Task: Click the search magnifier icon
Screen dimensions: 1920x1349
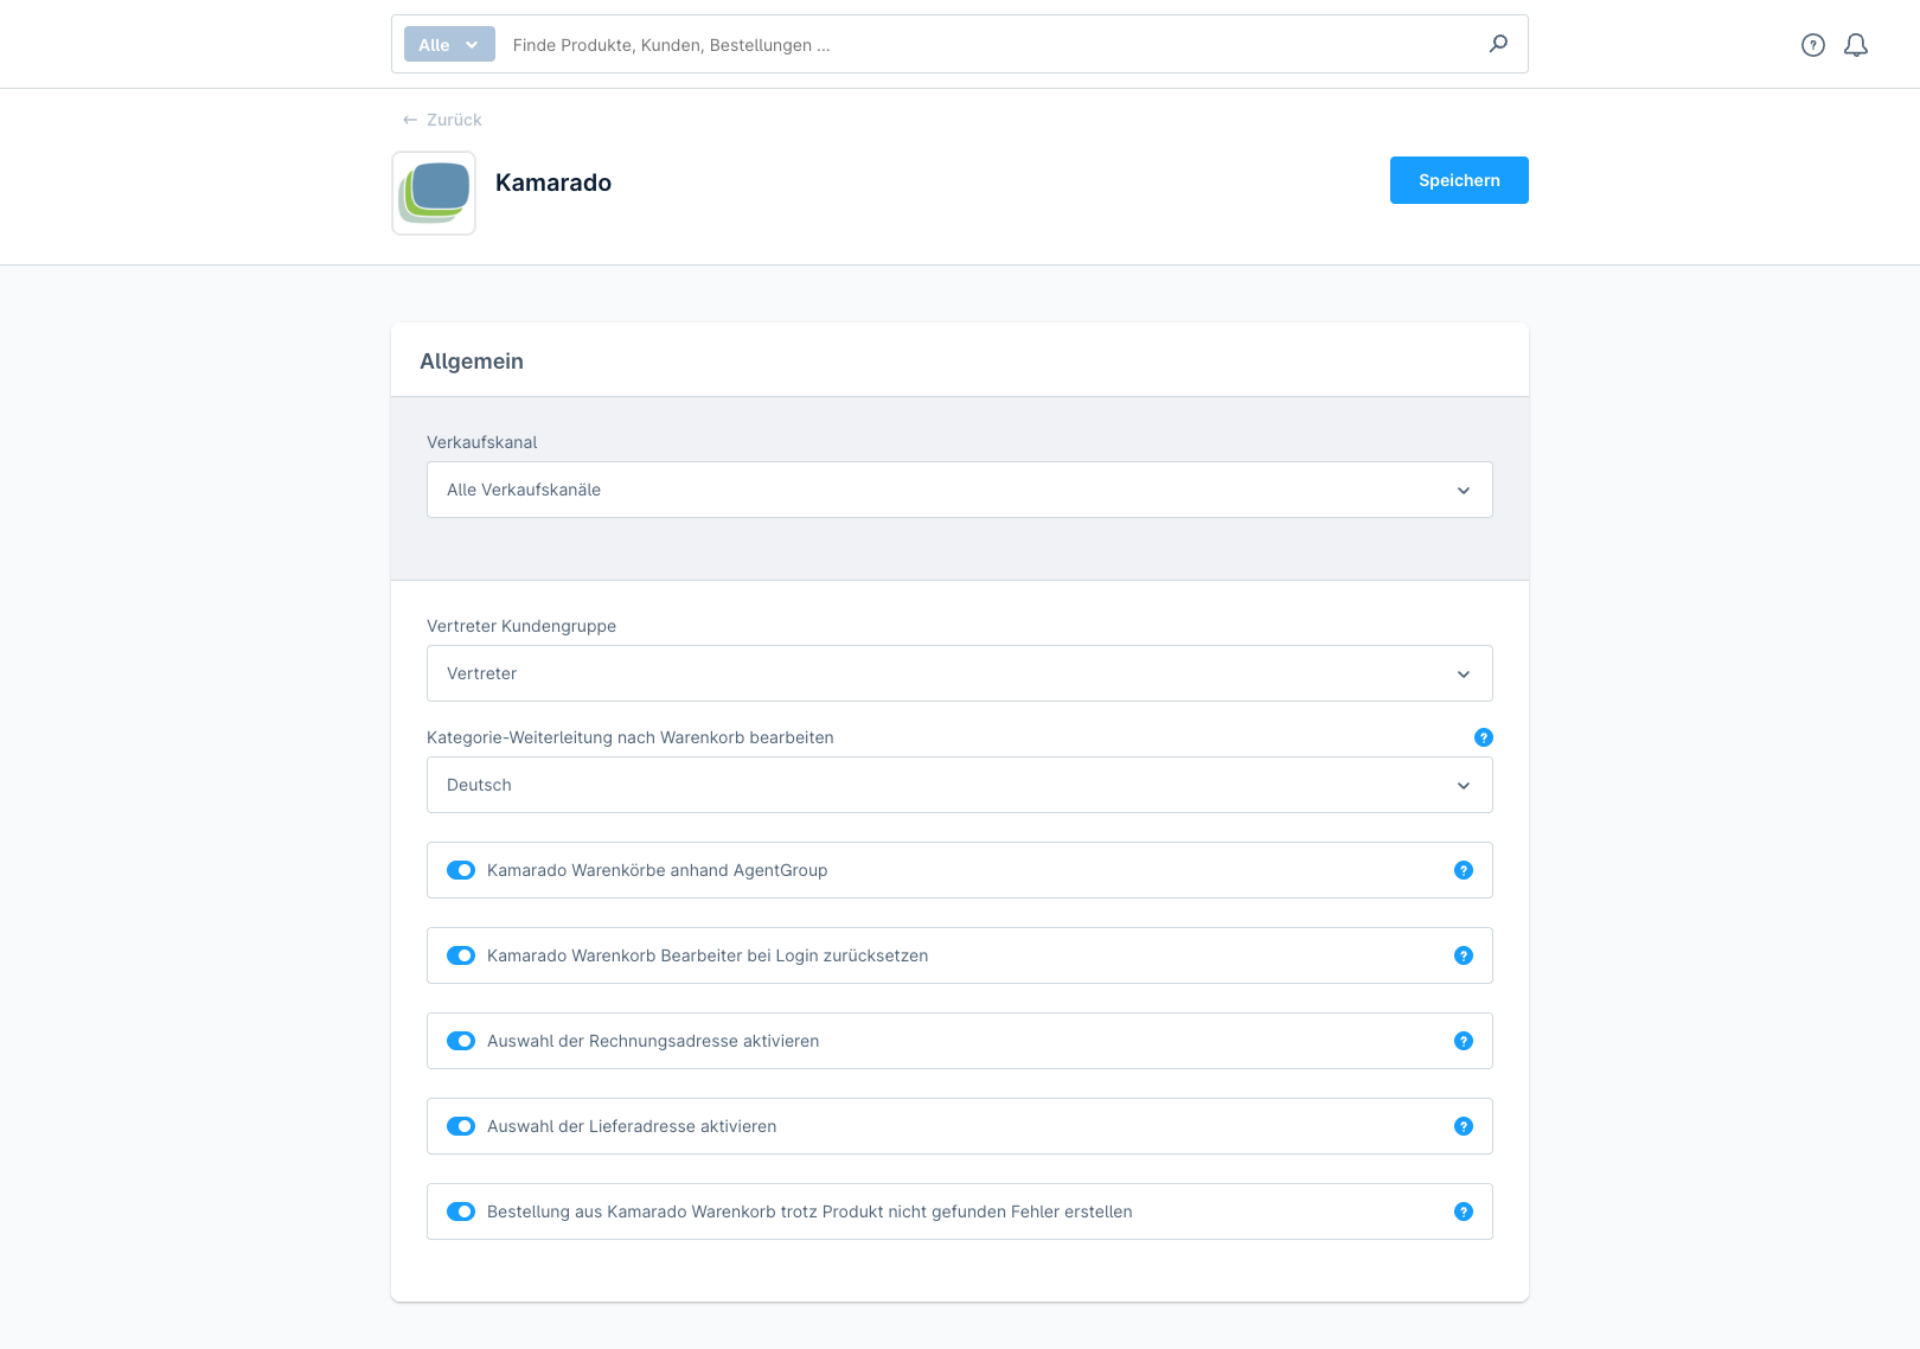Action: click(1498, 44)
